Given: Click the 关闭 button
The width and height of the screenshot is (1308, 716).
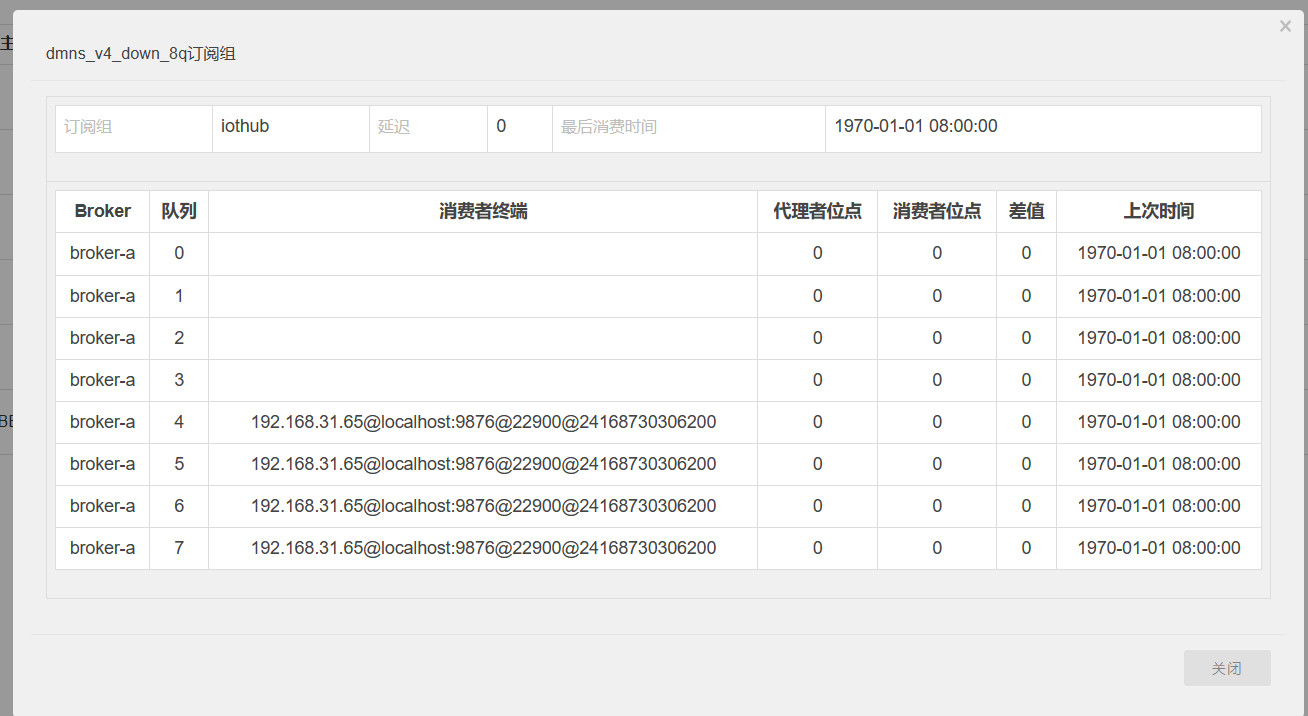Looking at the screenshot, I should click(1227, 668).
